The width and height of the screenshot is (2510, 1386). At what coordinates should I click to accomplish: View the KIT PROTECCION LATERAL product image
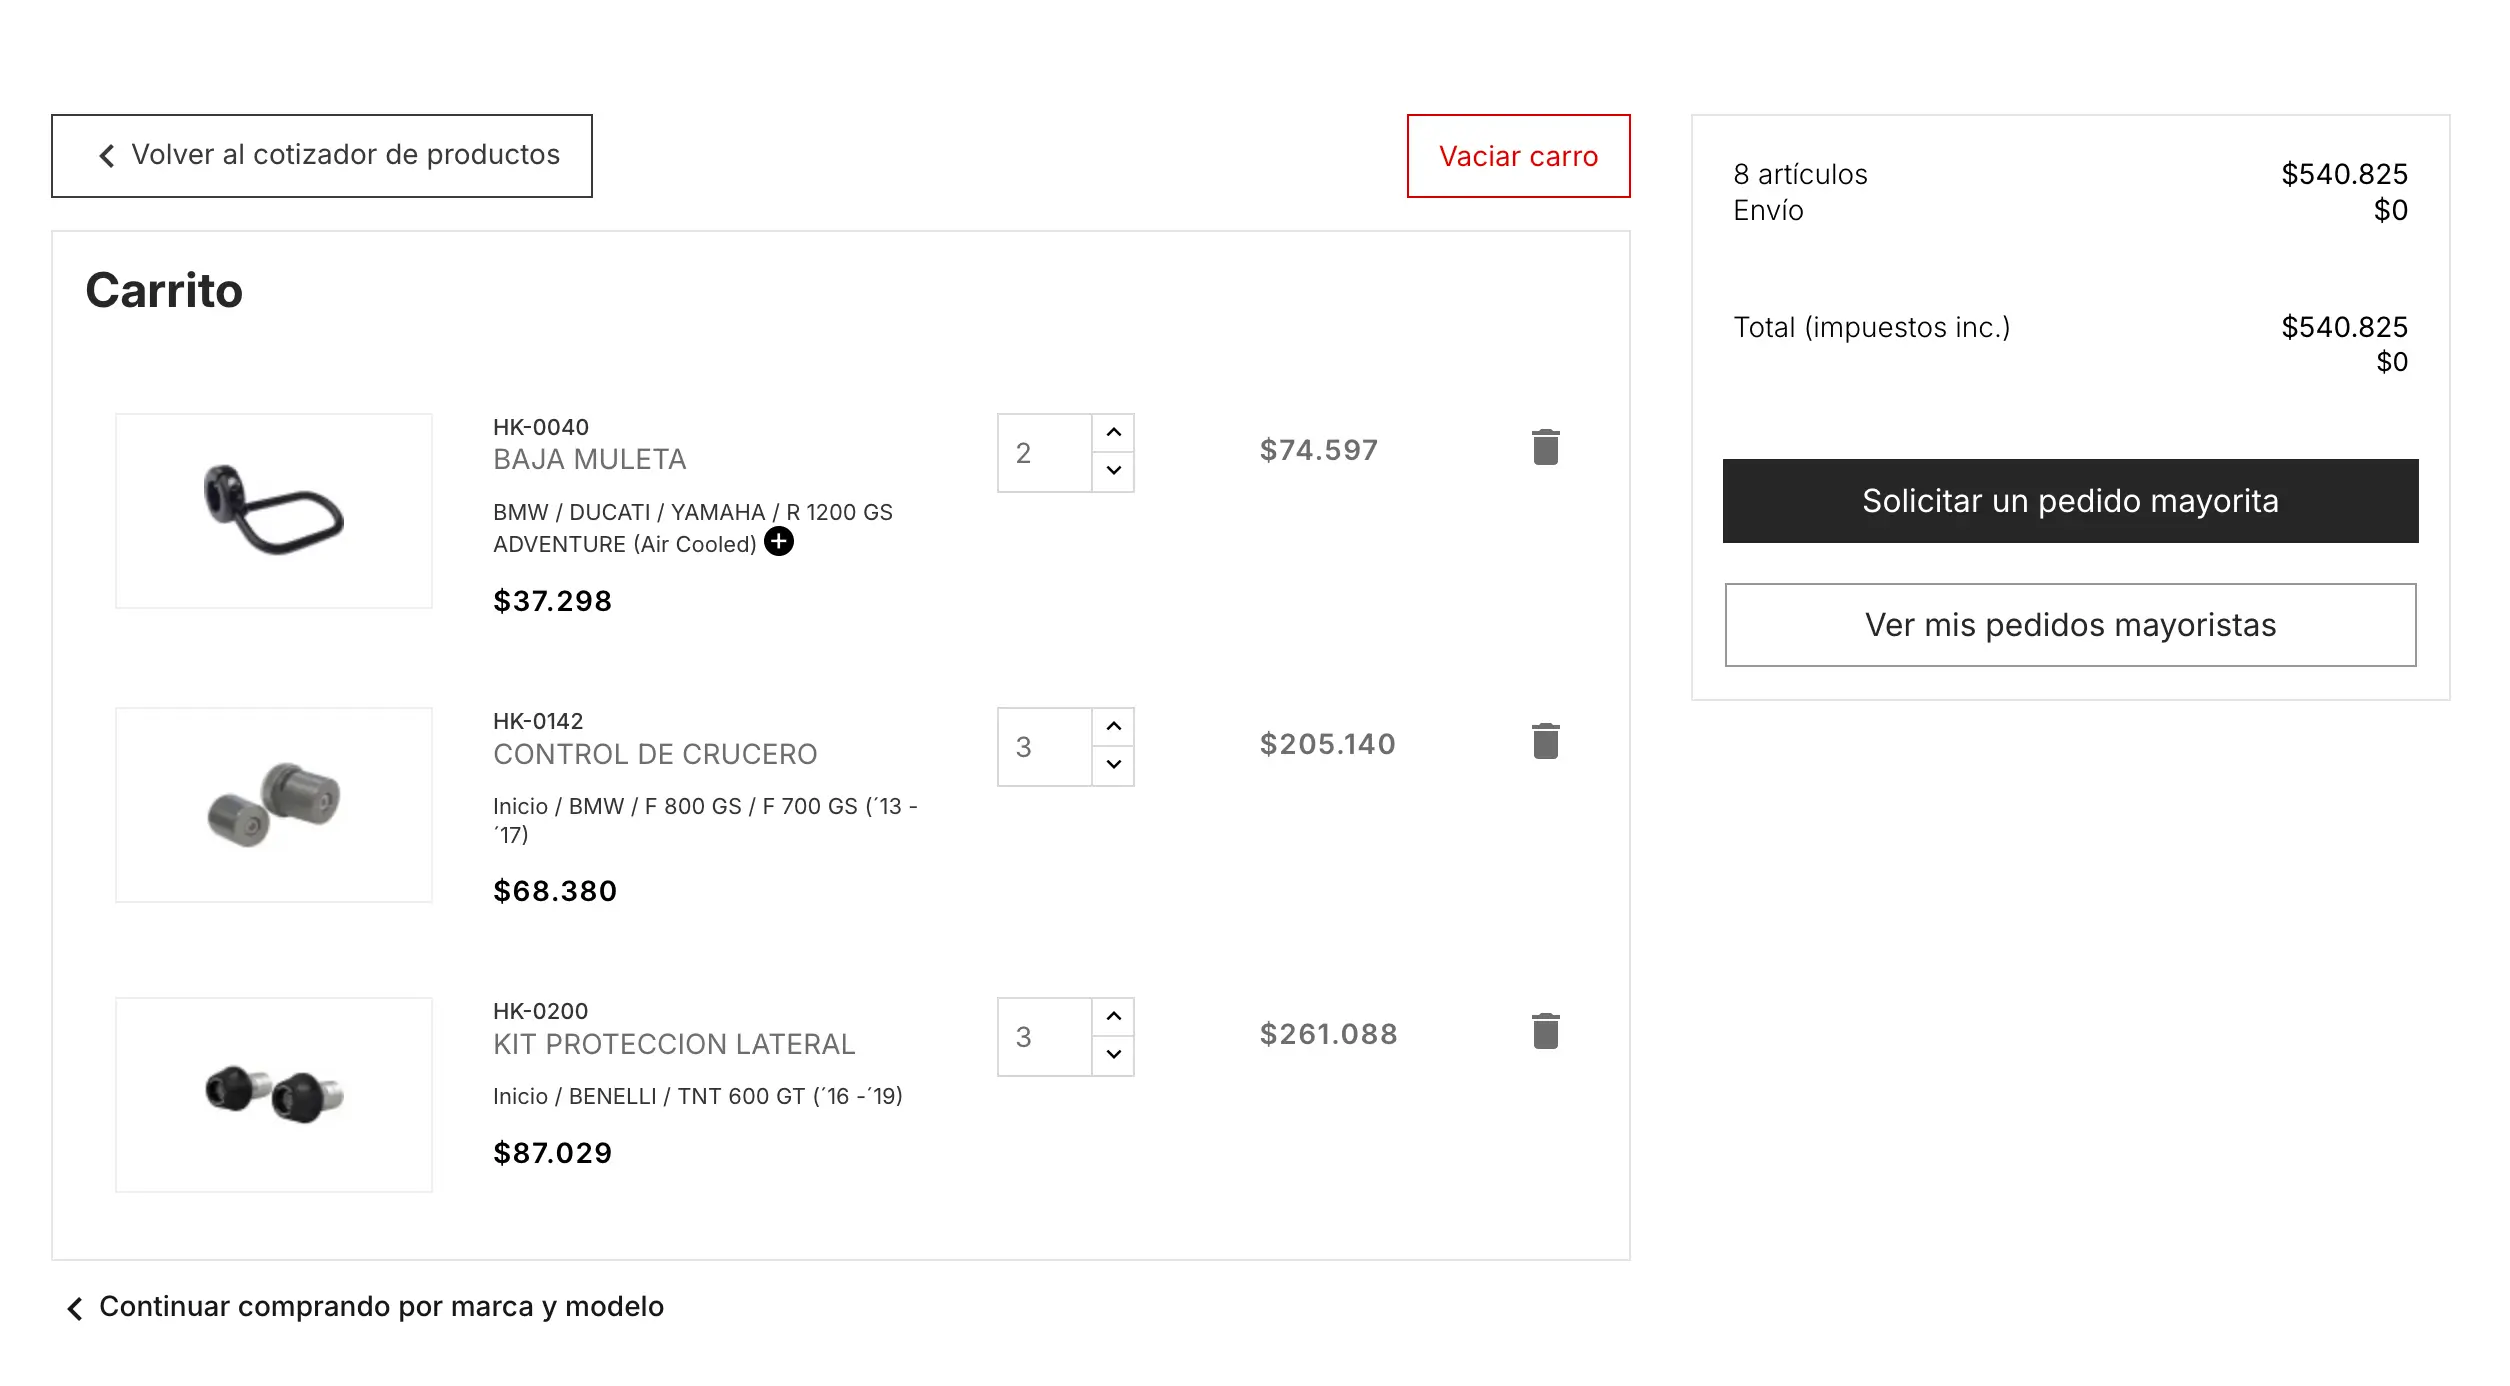click(274, 1095)
